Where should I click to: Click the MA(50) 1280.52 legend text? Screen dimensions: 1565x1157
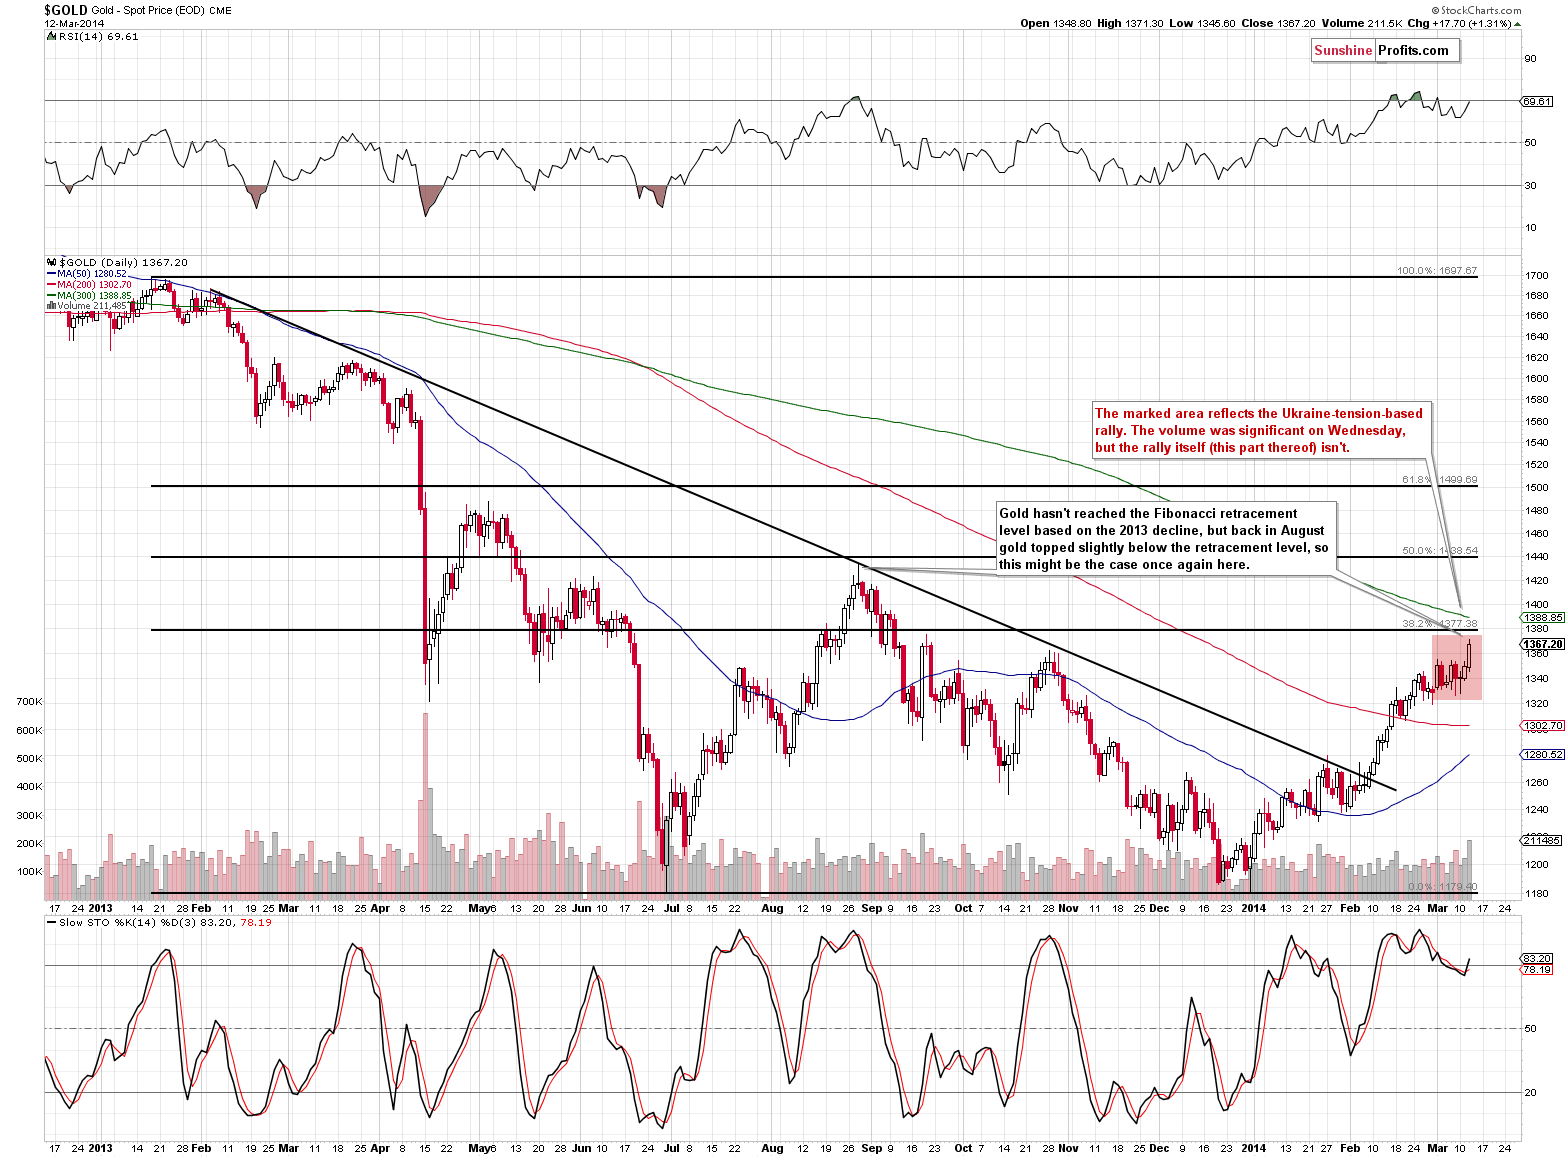point(92,274)
